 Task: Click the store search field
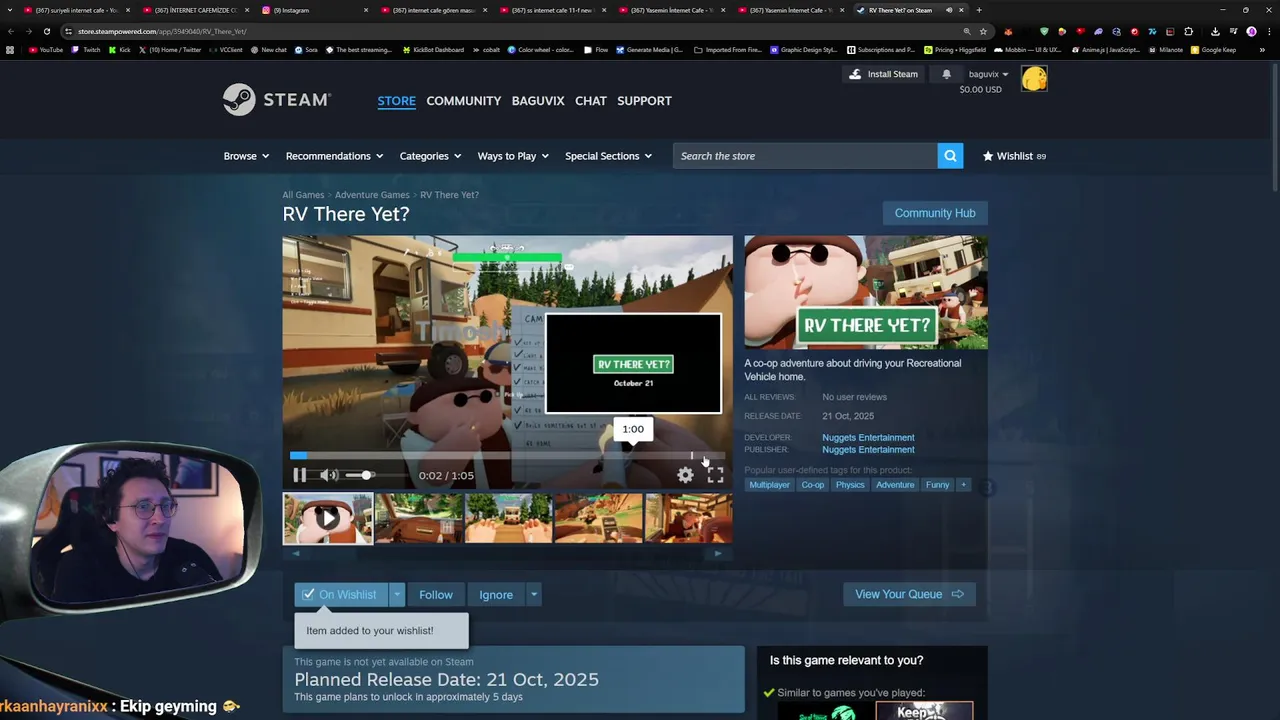click(x=805, y=156)
